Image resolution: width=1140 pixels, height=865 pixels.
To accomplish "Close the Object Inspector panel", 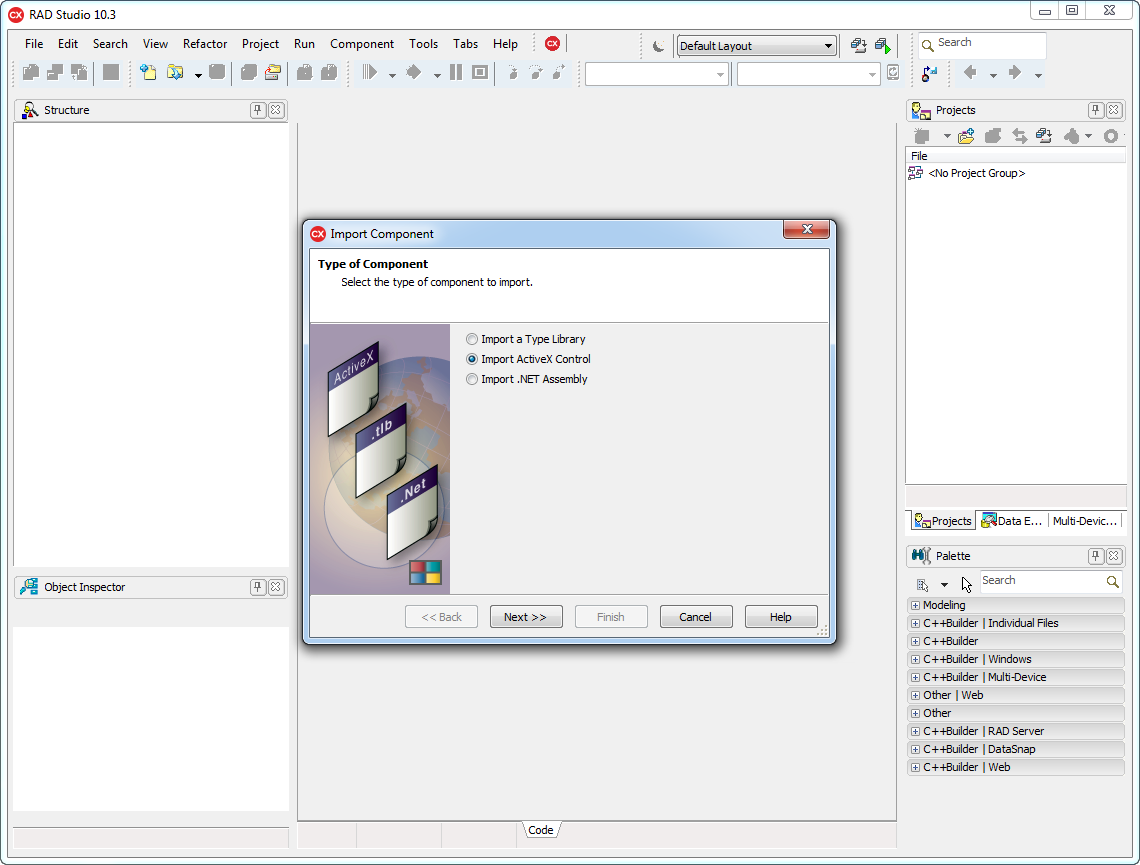I will [276, 587].
